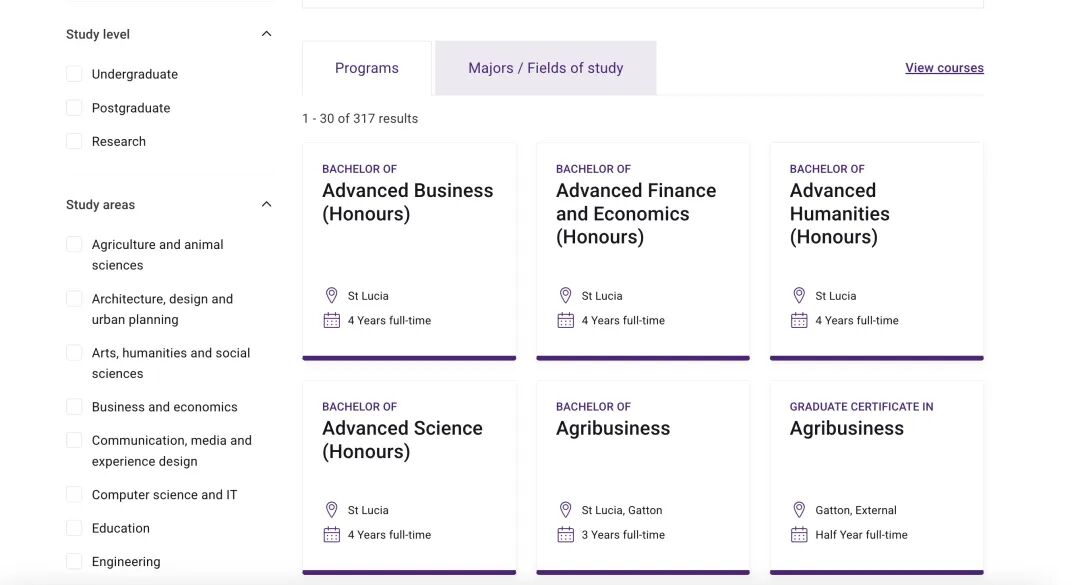Switch to the Majors / Fields of study tab
This screenshot has height=585, width=1080.
click(545, 68)
